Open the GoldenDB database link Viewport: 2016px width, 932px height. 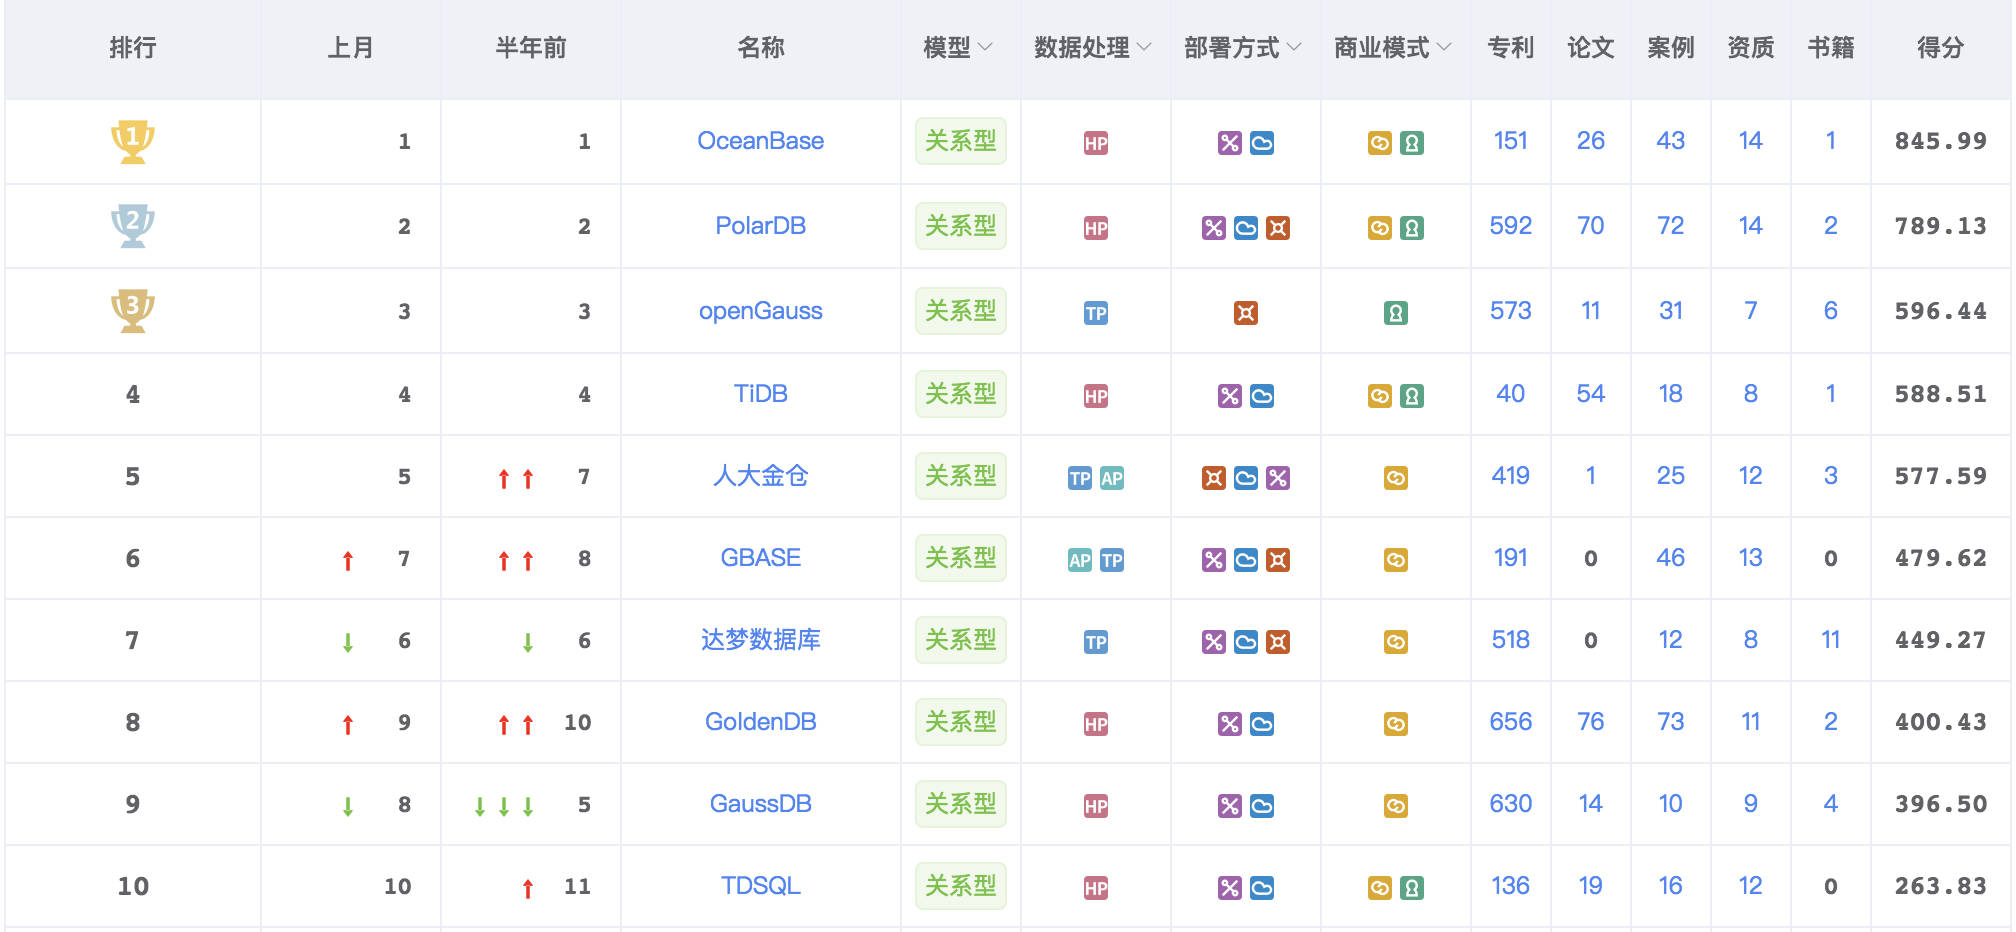tap(761, 722)
